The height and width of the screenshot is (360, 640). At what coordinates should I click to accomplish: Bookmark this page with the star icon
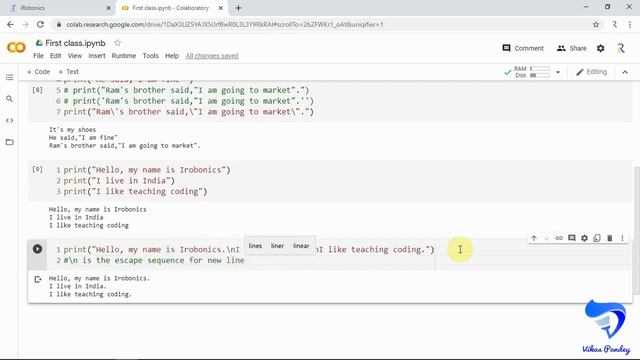pyautogui.click(x=596, y=24)
